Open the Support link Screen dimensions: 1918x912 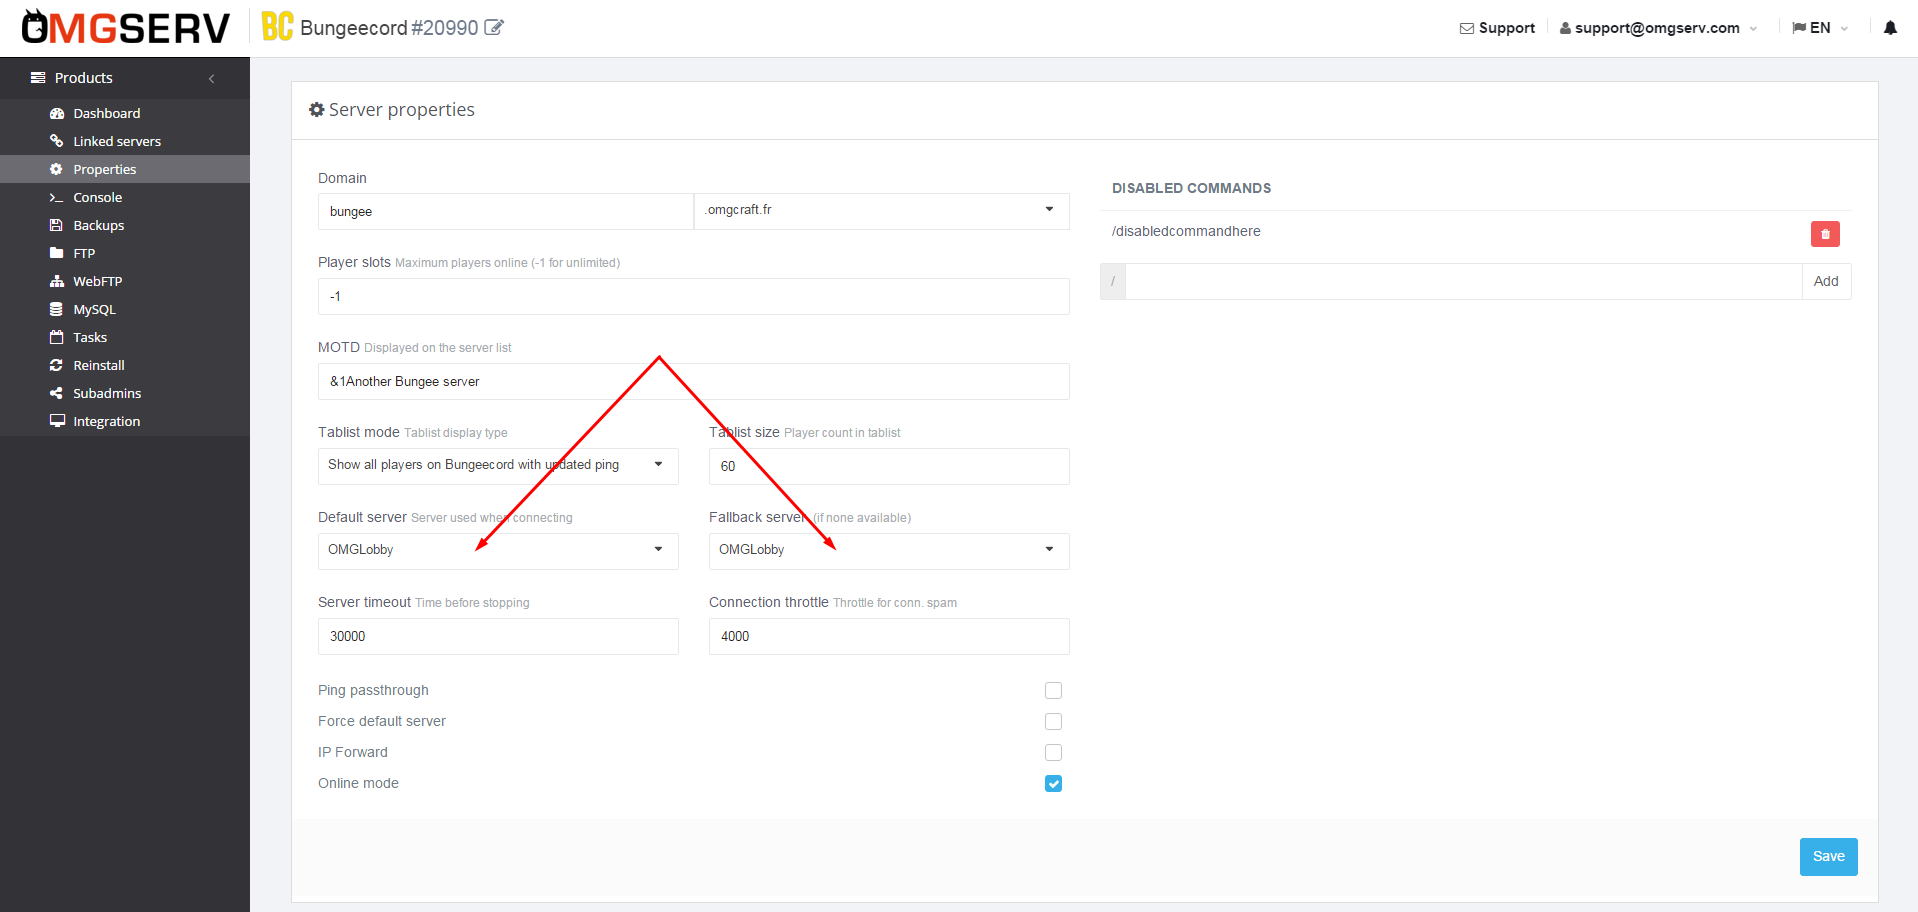coord(1497,28)
